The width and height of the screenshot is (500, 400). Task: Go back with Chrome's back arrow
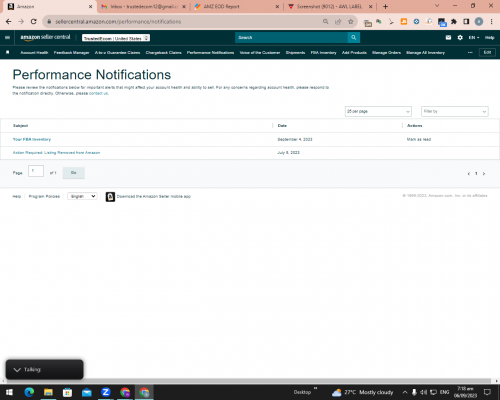(x=9, y=22)
